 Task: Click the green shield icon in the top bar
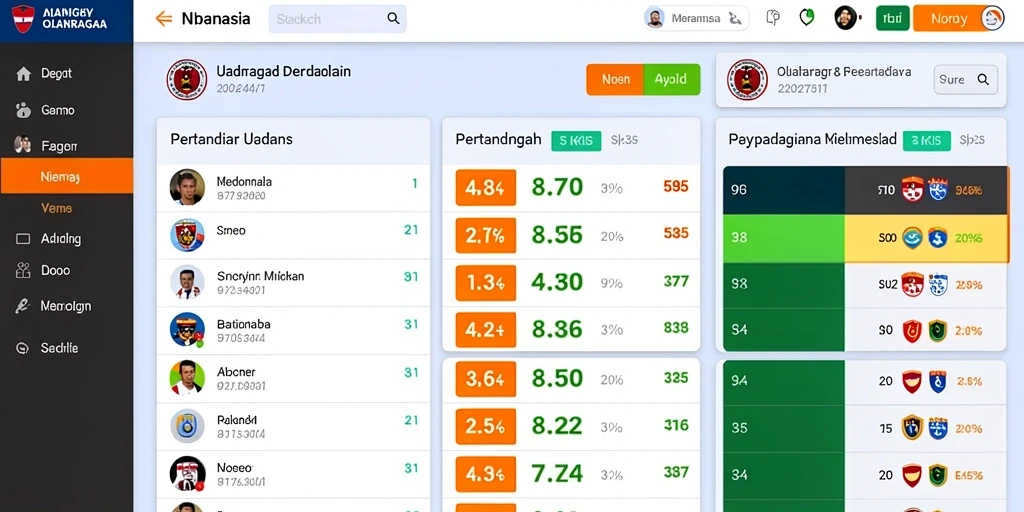tap(807, 18)
